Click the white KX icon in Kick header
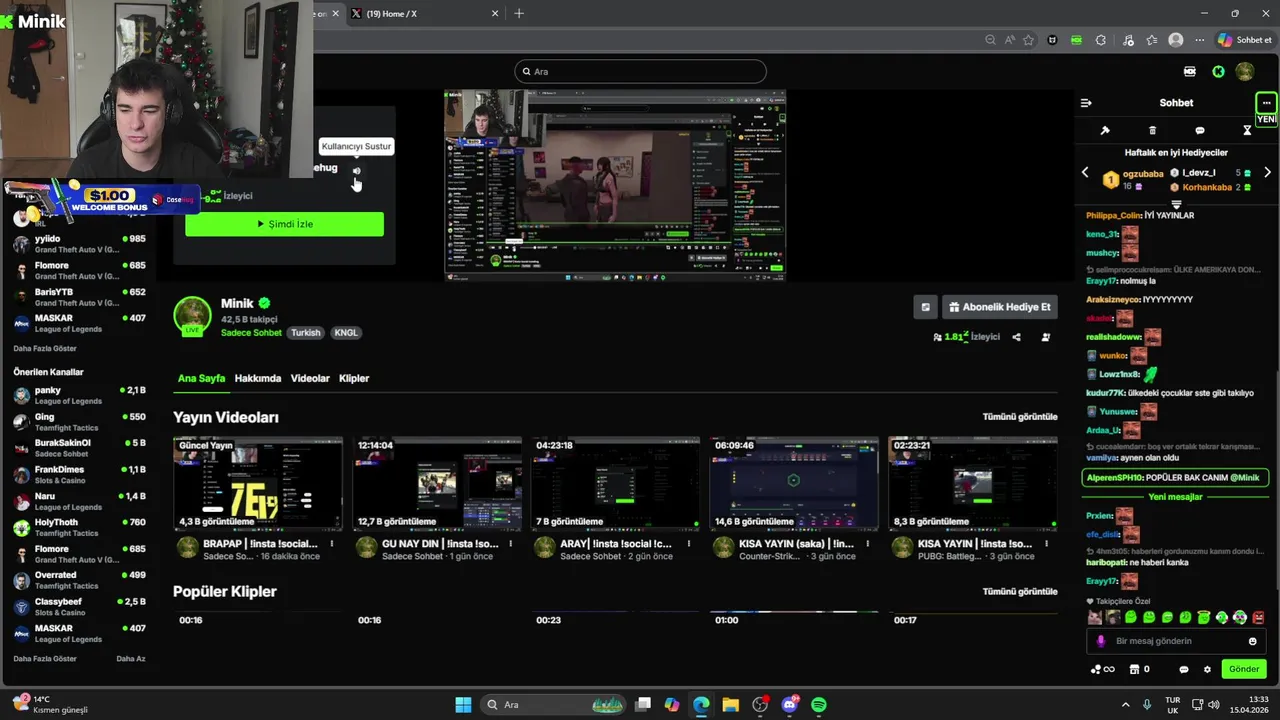The width and height of the screenshot is (1280, 720). (x=1190, y=71)
